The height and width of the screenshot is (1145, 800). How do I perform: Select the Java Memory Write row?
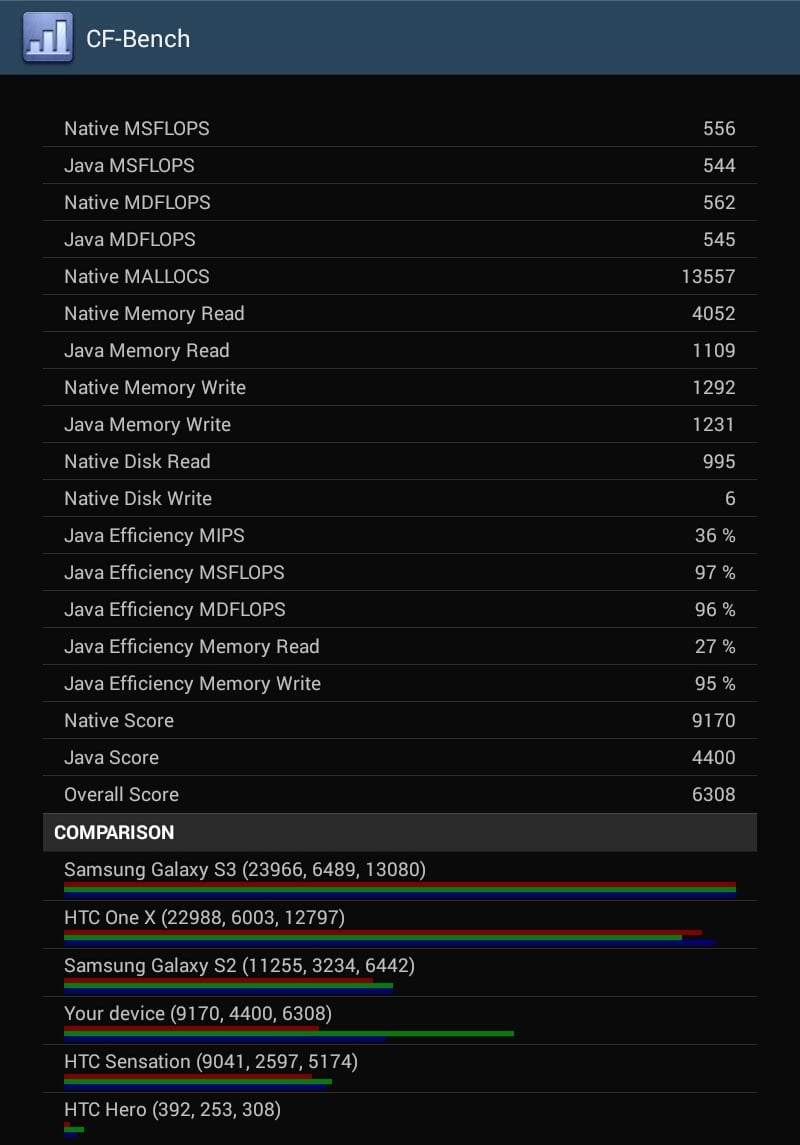[x=400, y=424]
